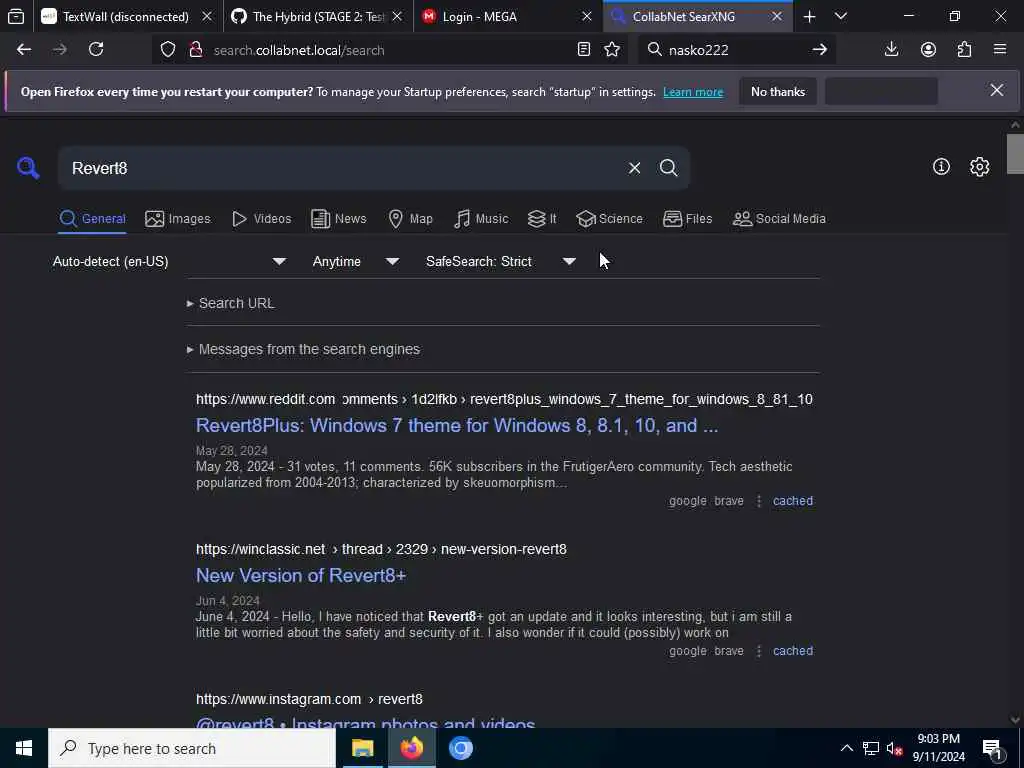The width and height of the screenshot is (1024, 768).
Task: Switch to the Login - MEGA tab
Action: pyautogui.click(x=496, y=16)
